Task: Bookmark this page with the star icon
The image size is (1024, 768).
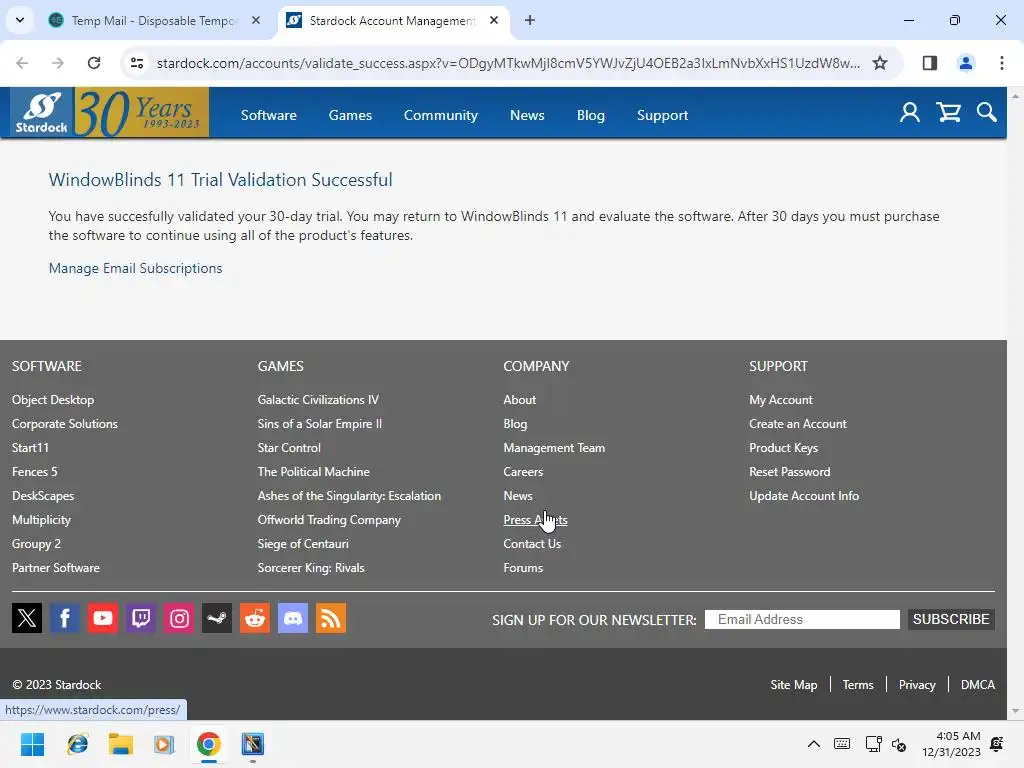Action: point(880,63)
